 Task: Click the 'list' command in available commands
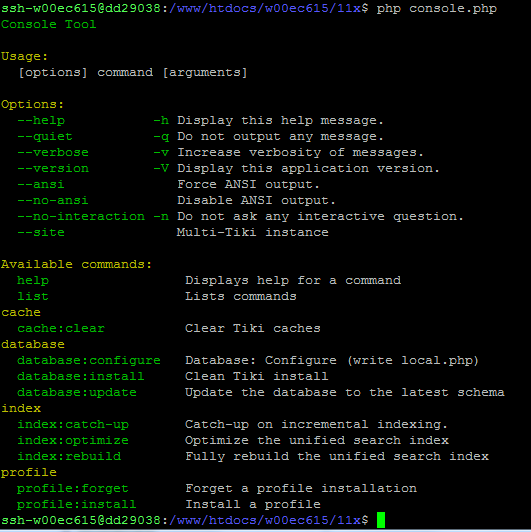tap(33, 297)
